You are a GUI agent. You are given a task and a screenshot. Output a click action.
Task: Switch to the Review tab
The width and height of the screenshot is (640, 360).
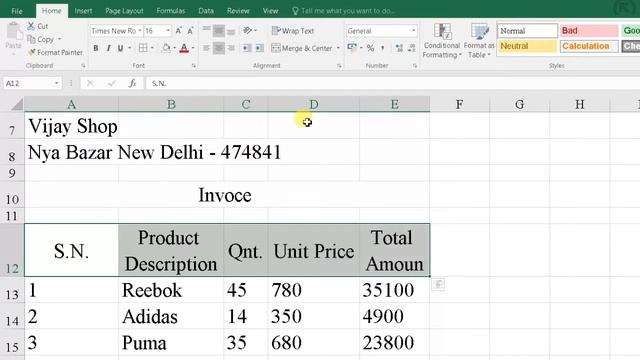coord(238,11)
